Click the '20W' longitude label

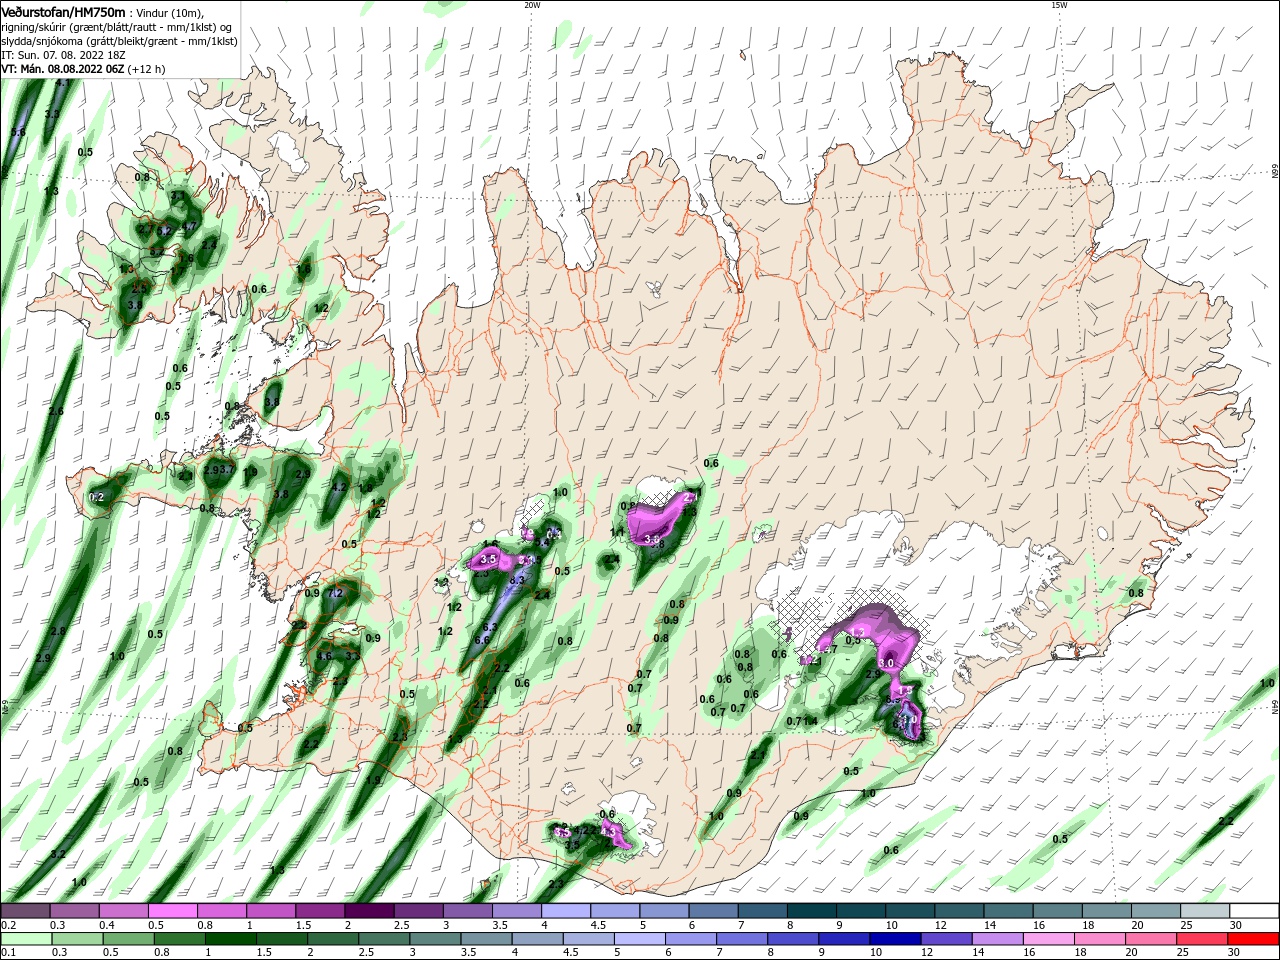point(532,4)
